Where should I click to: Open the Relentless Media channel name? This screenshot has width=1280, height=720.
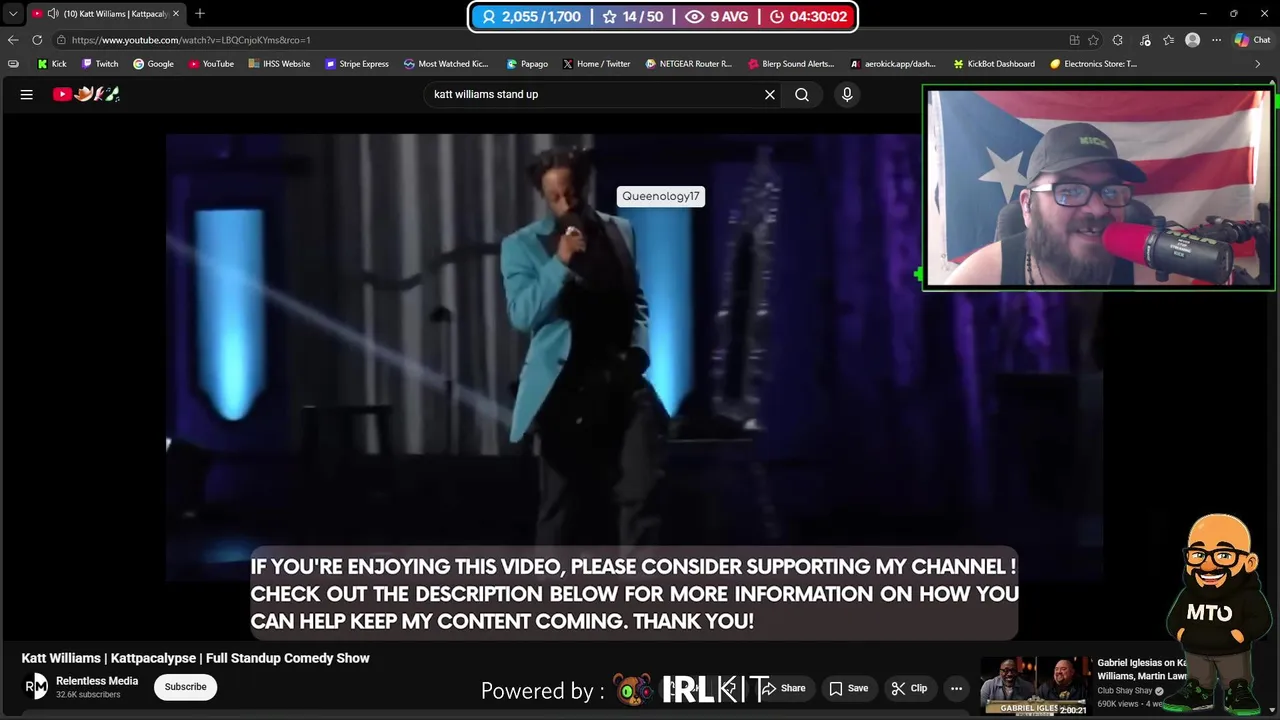[97, 681]
